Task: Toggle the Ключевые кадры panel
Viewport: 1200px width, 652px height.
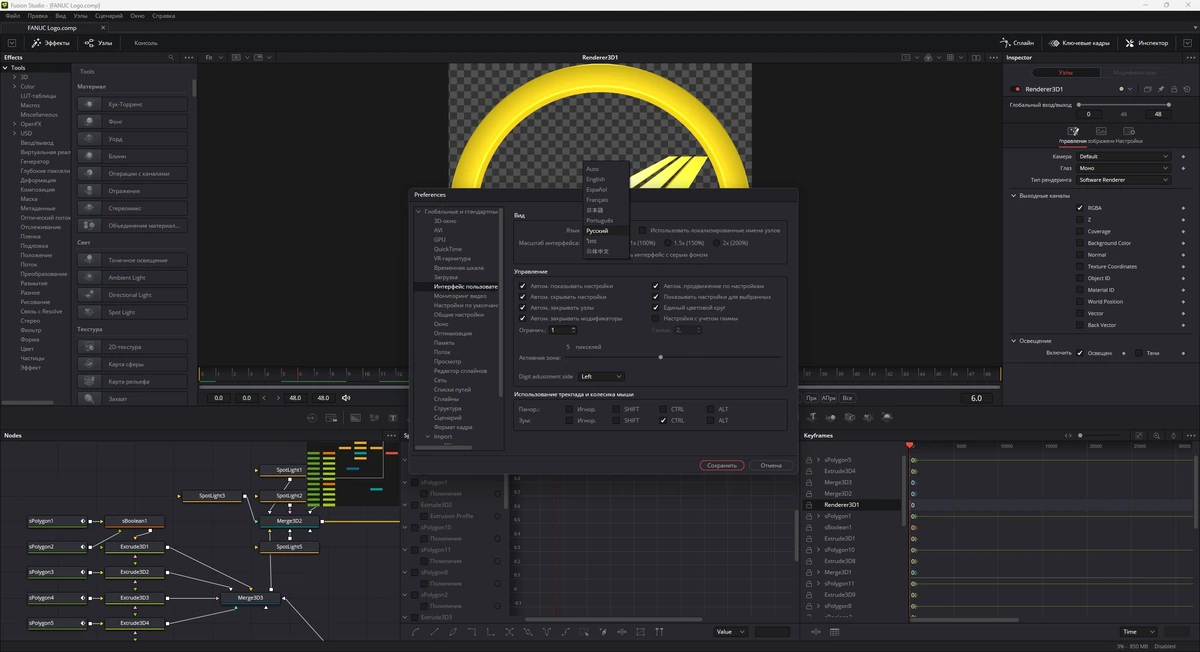Action: coord(1078,43)
